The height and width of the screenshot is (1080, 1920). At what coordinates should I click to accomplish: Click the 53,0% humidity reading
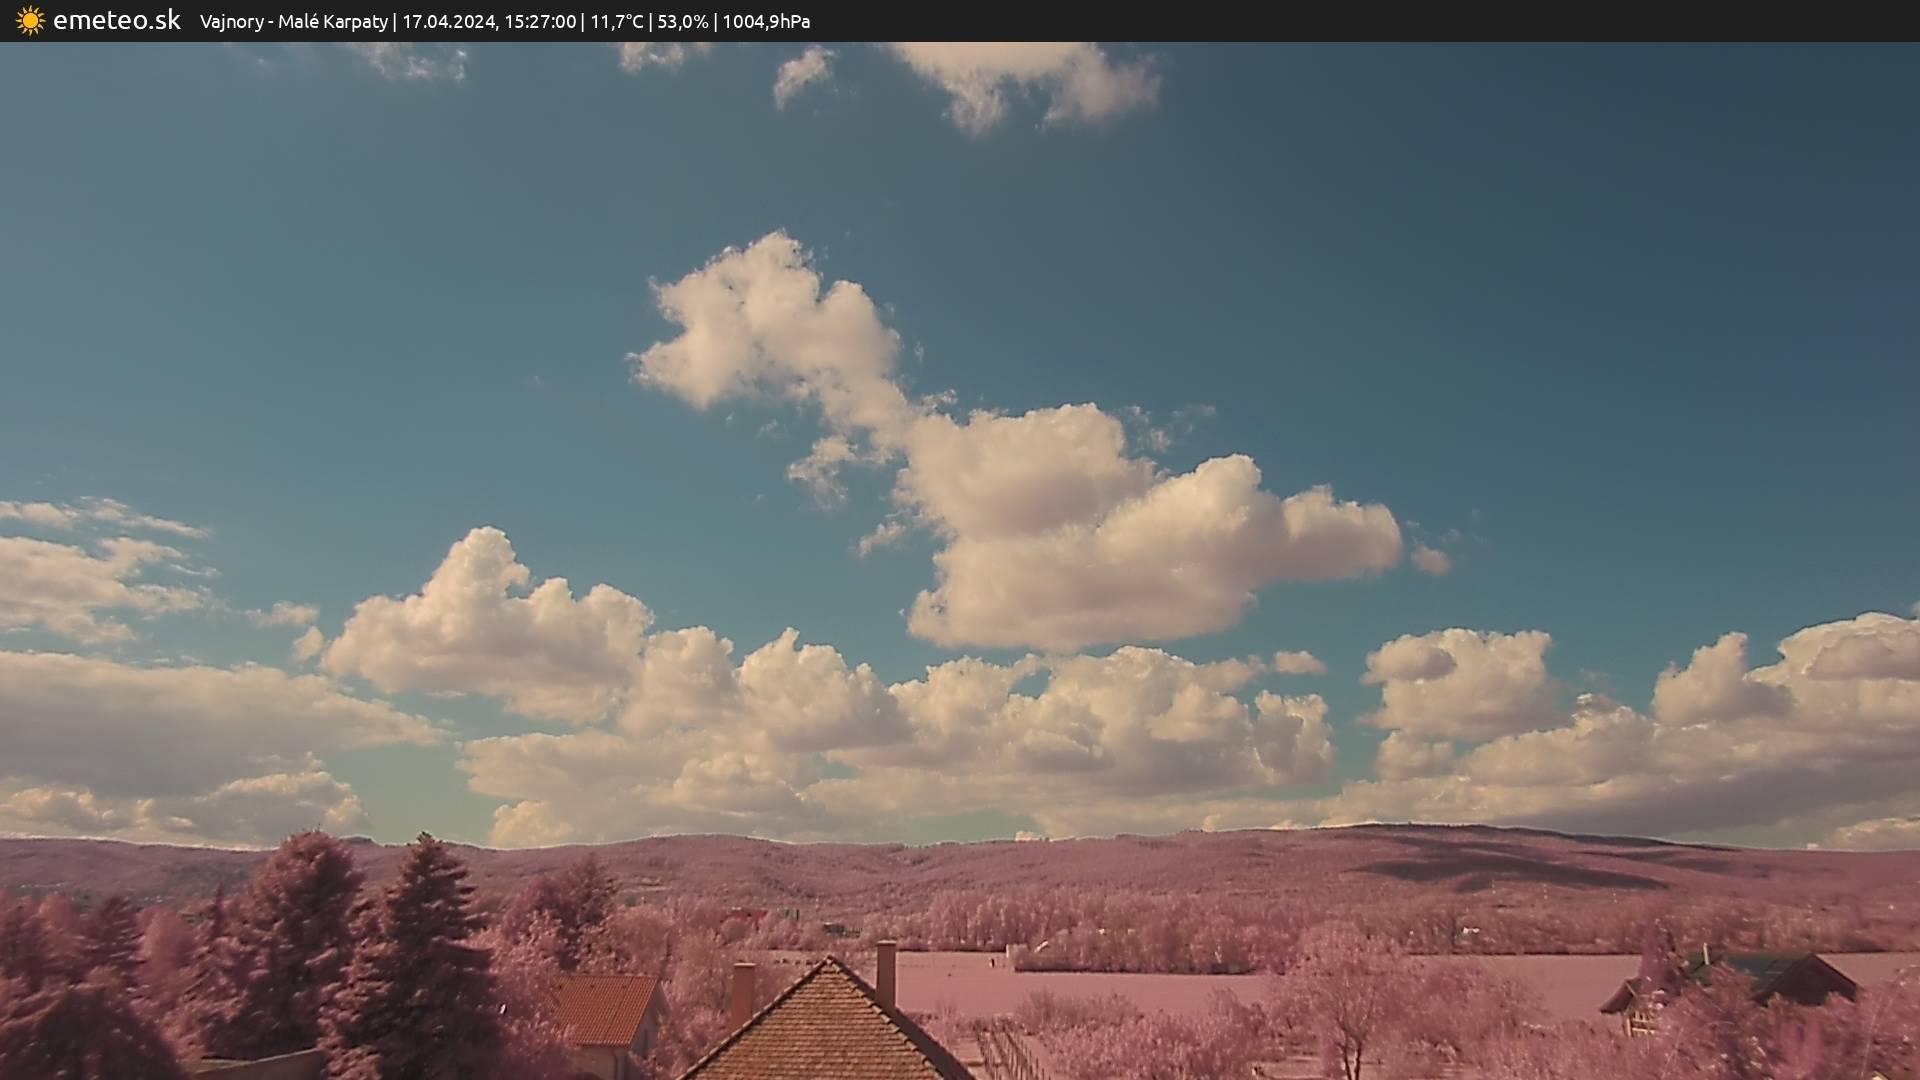pos(682,21)
